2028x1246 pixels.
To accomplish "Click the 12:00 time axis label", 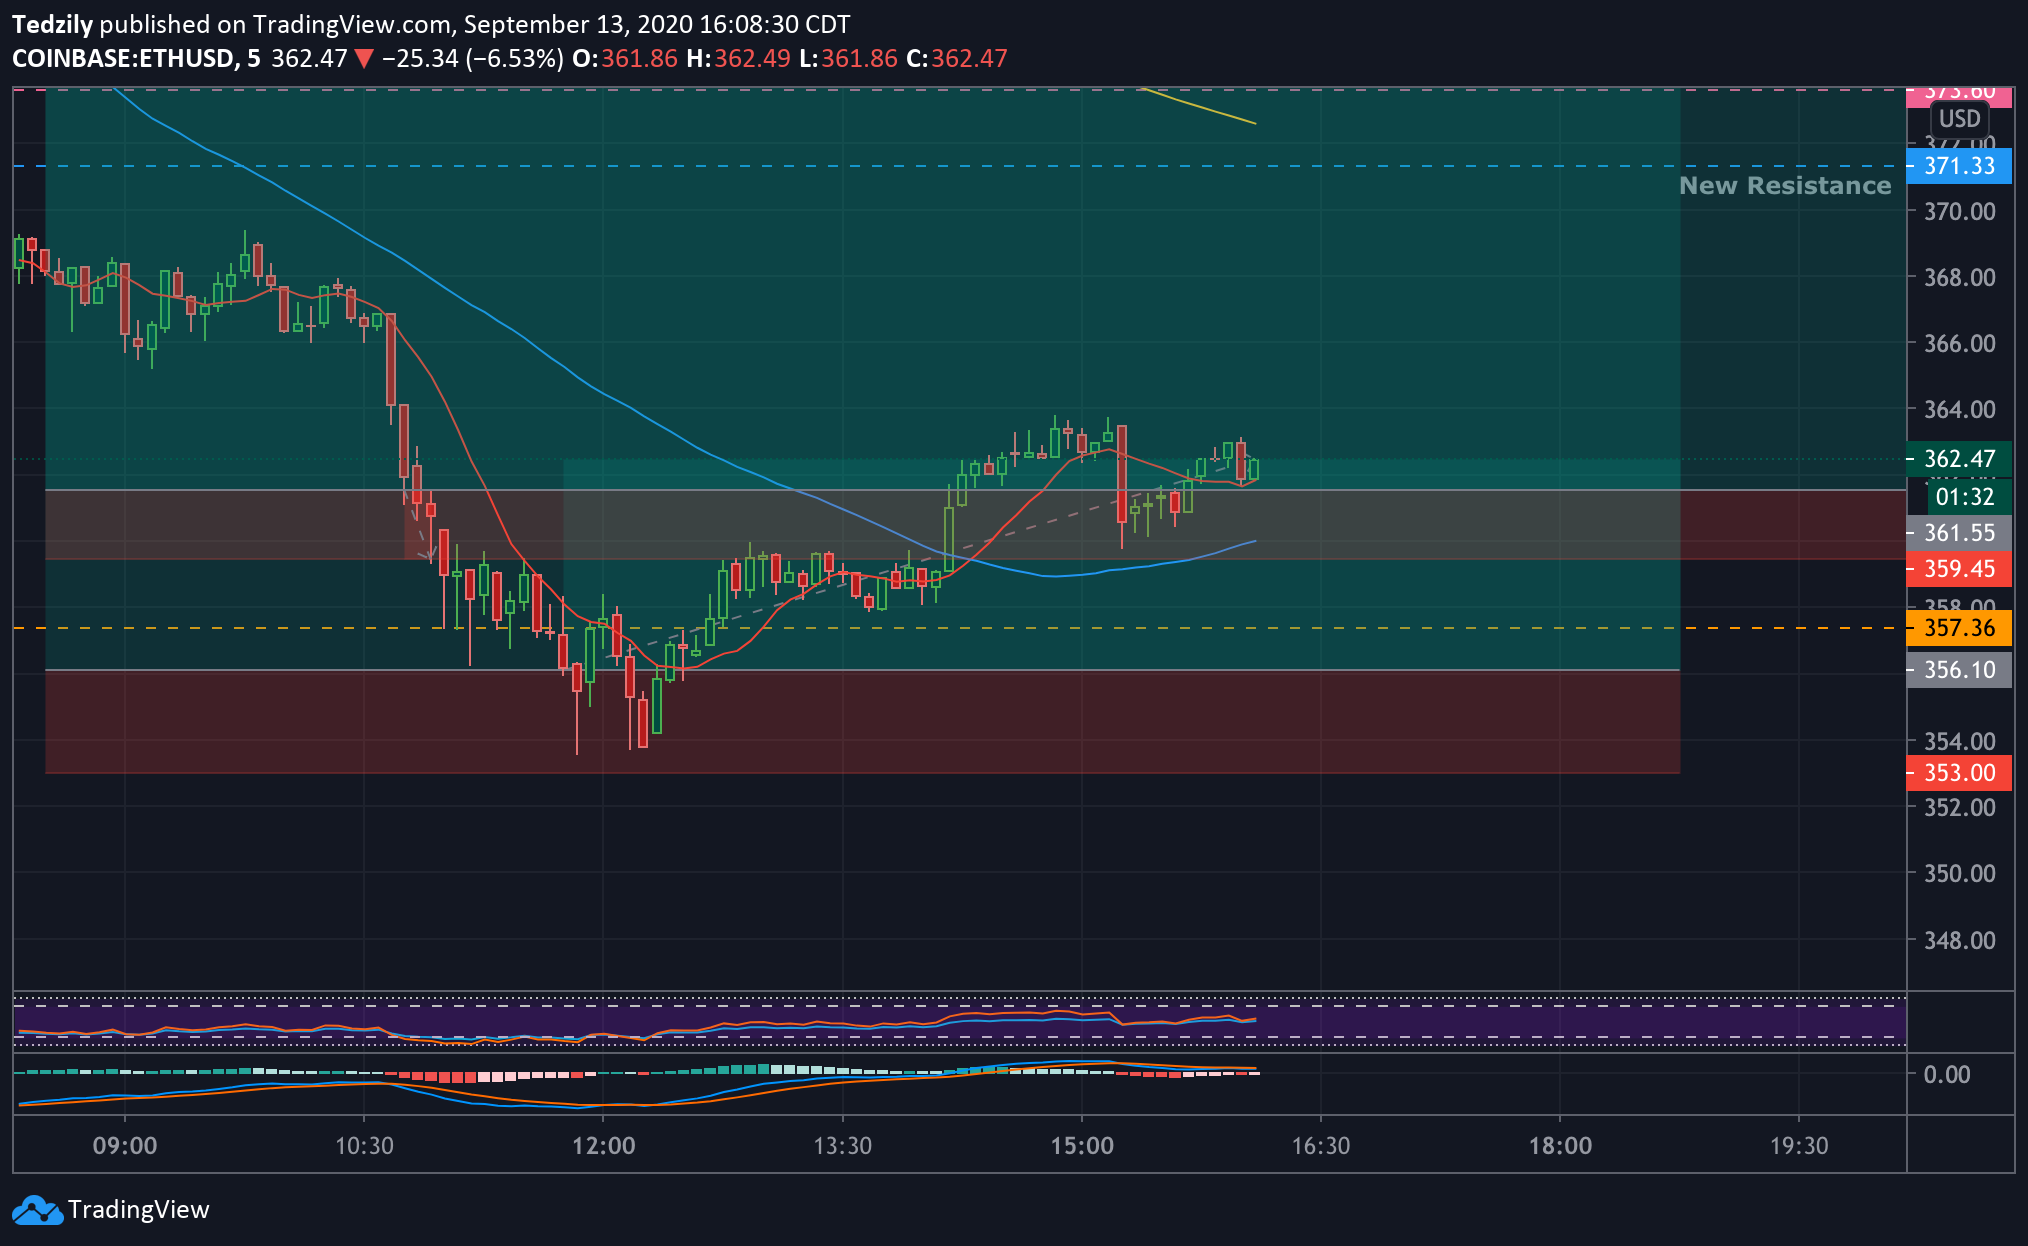I will tap(603, 1146).
